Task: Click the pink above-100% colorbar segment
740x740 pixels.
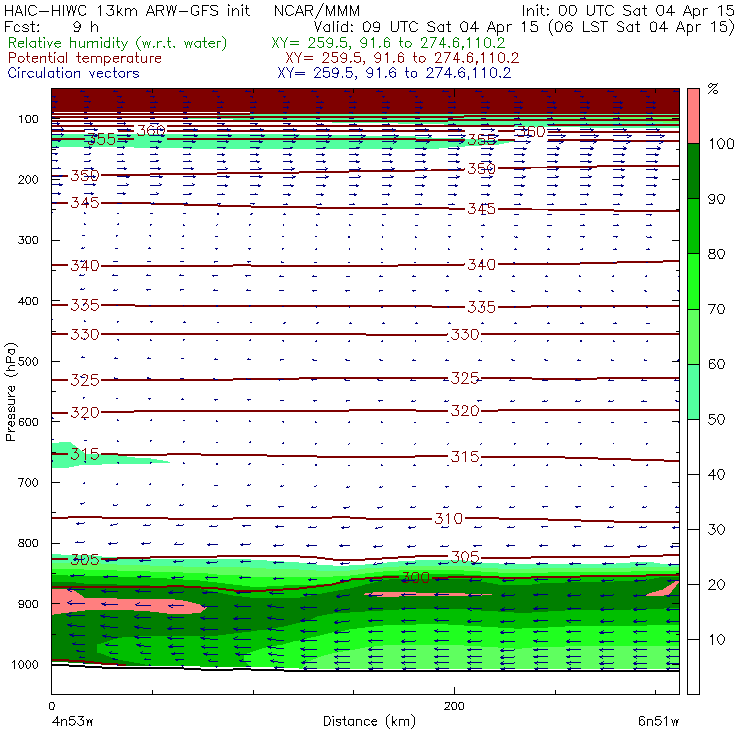Action: [x=693, y=116]
